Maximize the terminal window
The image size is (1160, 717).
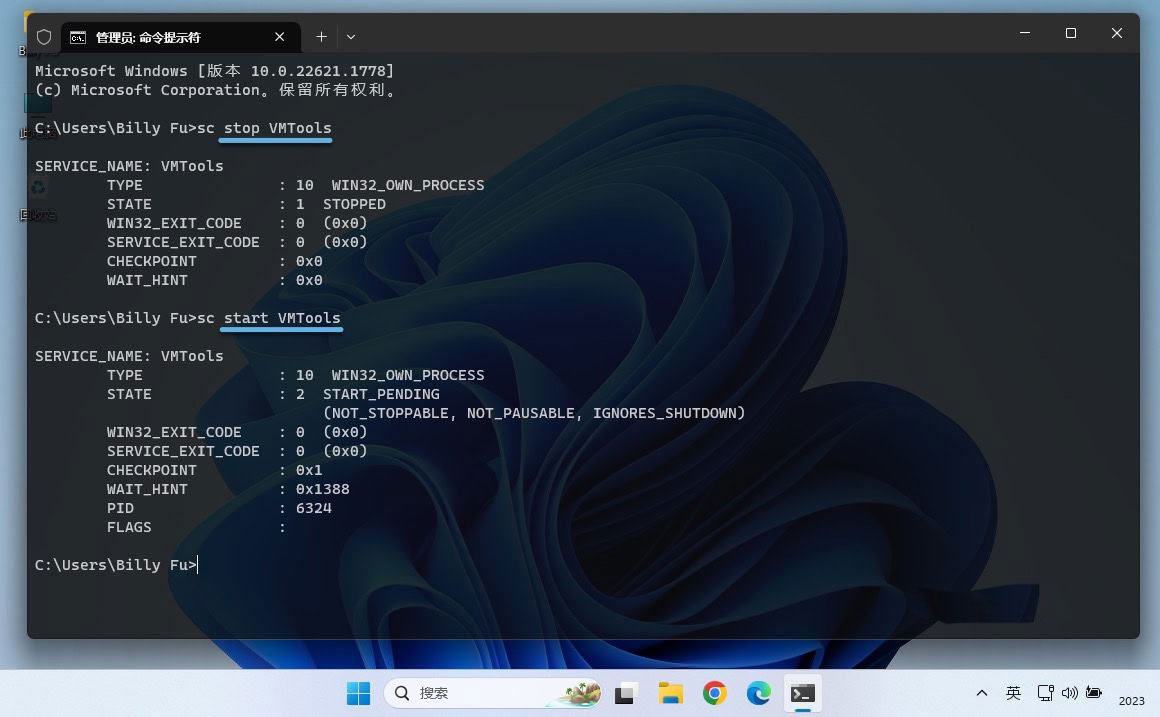(1070, 34)
